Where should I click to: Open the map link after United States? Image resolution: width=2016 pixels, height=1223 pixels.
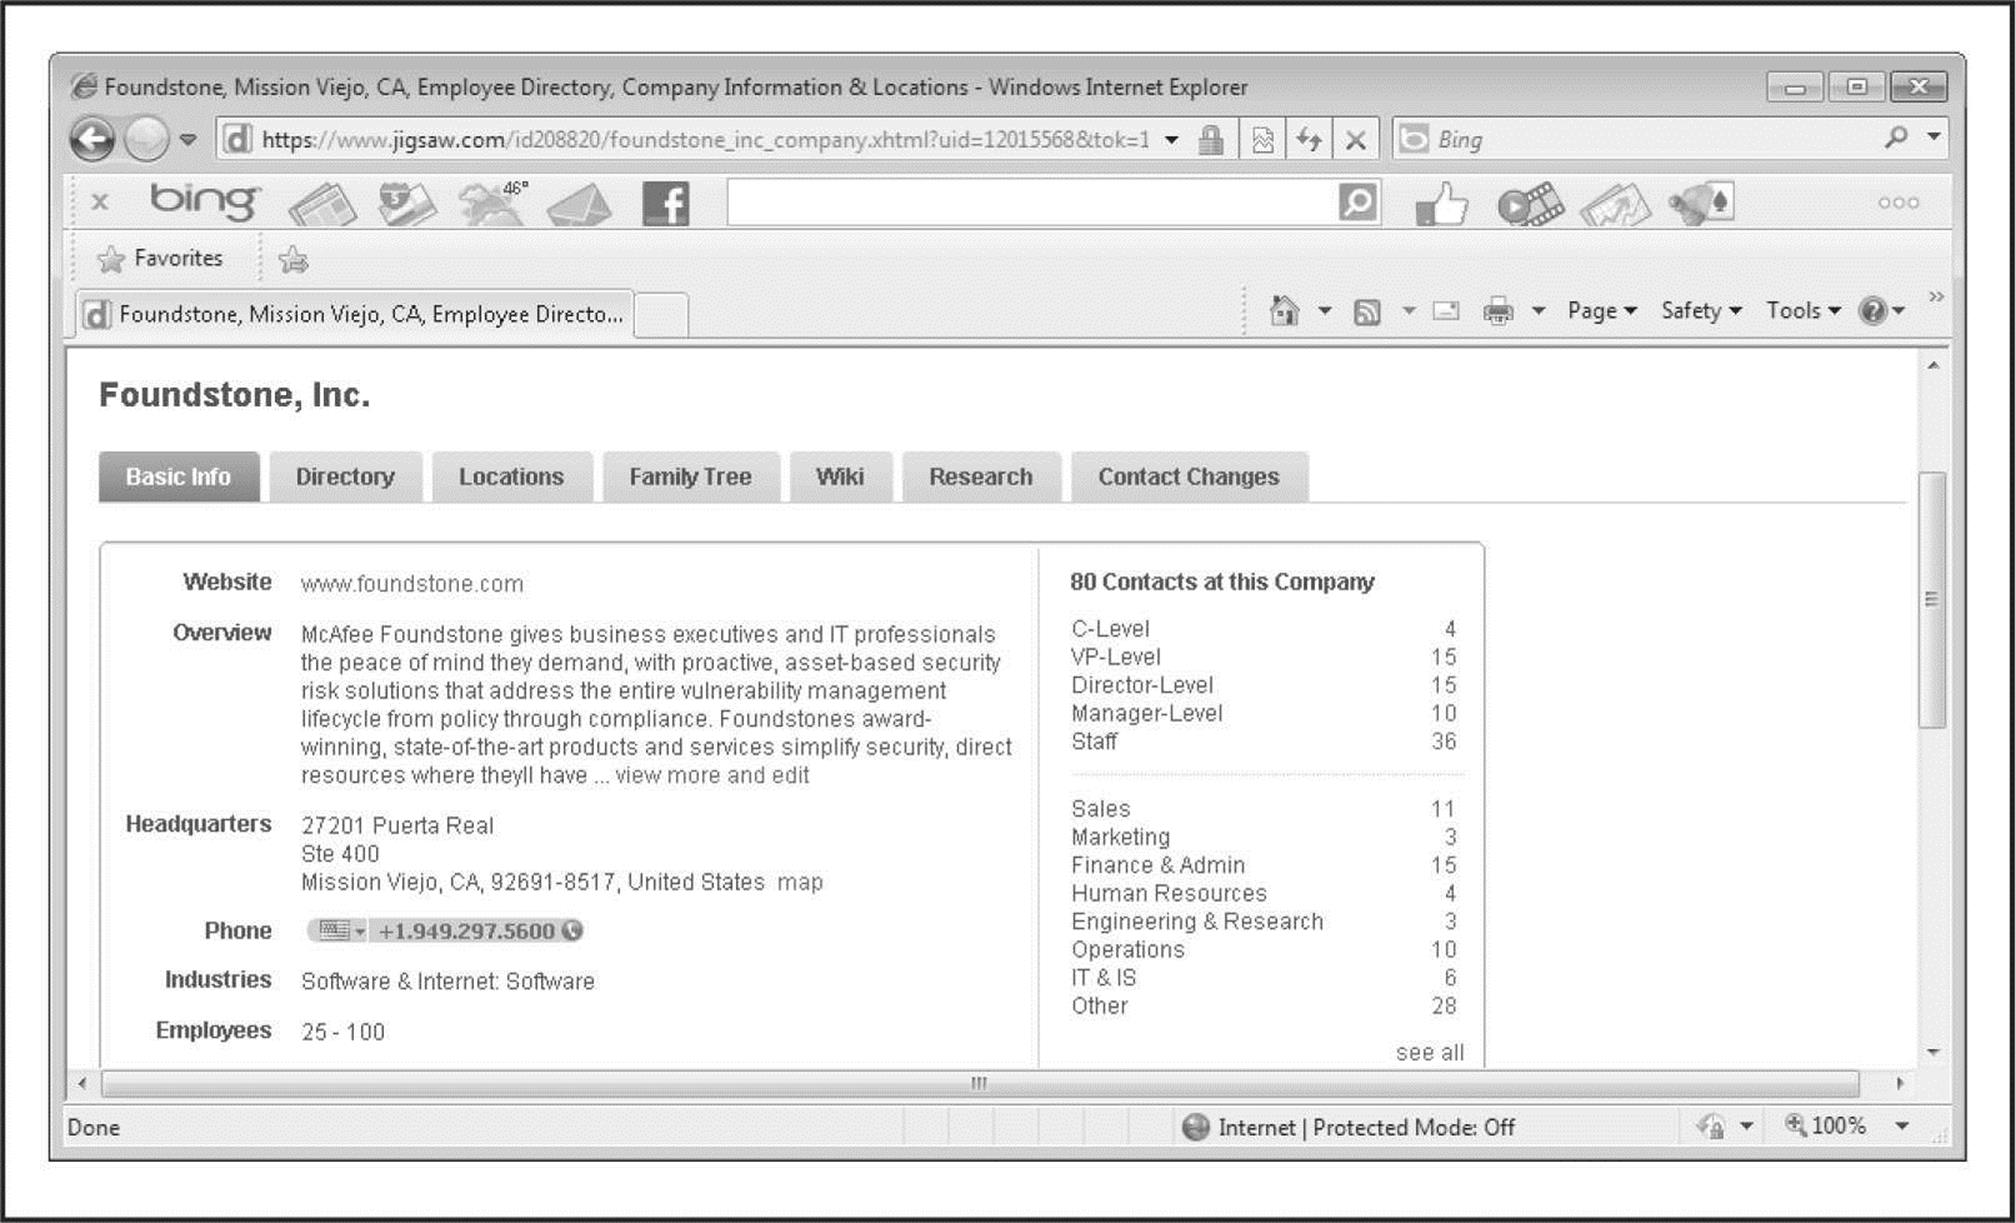pos(800,882)
